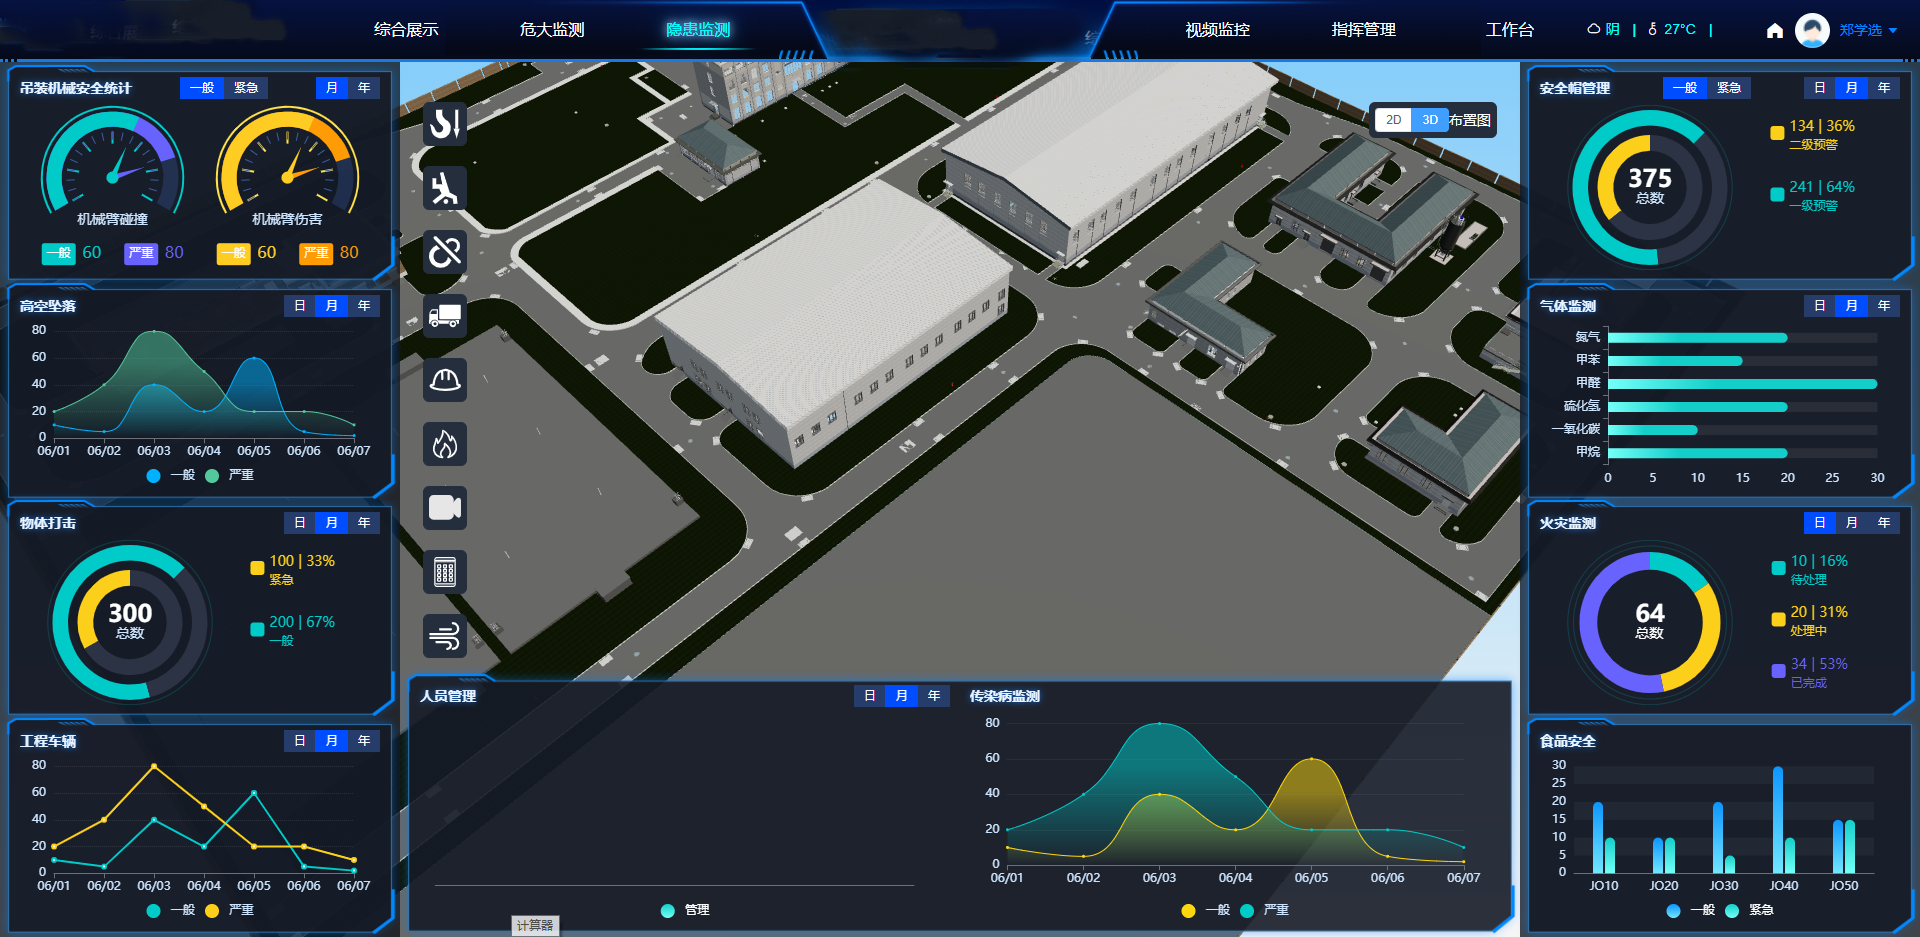Select the crossed-out link icon in map sidebar
Viewport: 1920px width, 937px height.
click(x=445, y=252)
